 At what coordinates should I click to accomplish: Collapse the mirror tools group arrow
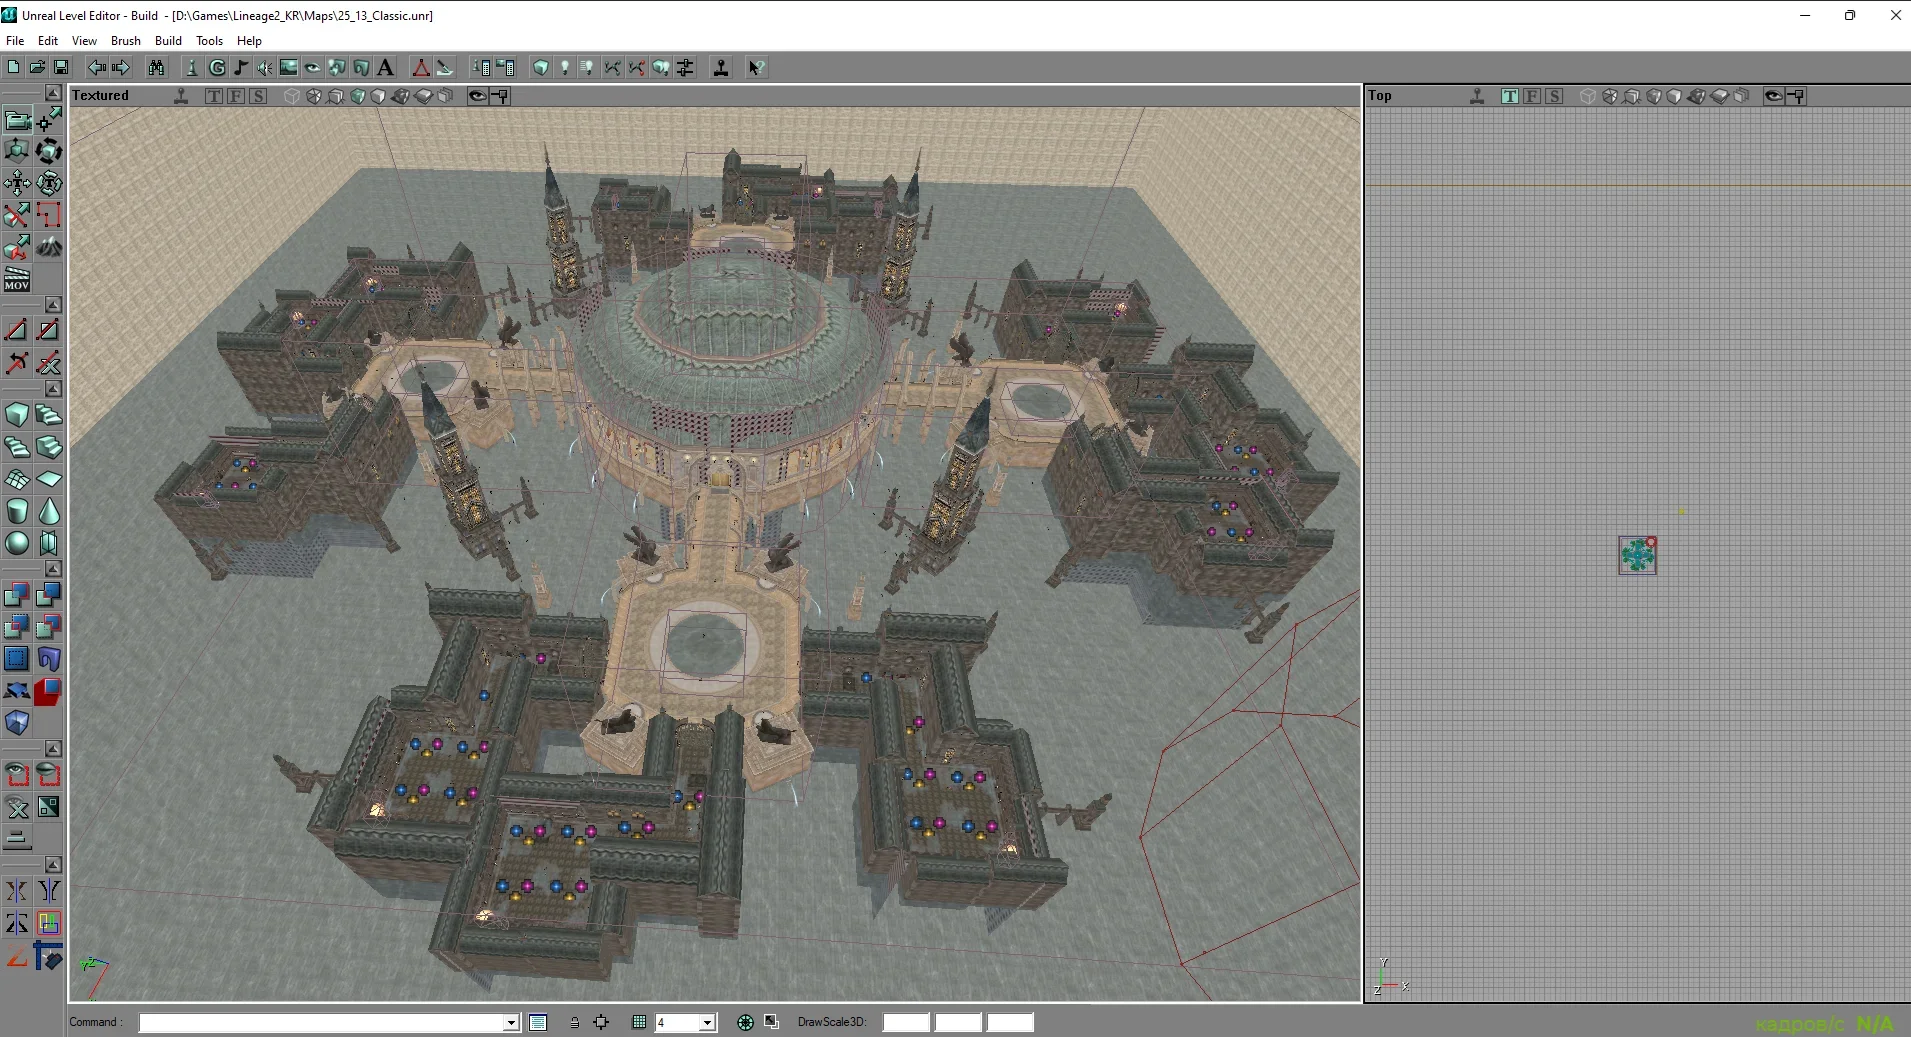click(x=53, y=864)
